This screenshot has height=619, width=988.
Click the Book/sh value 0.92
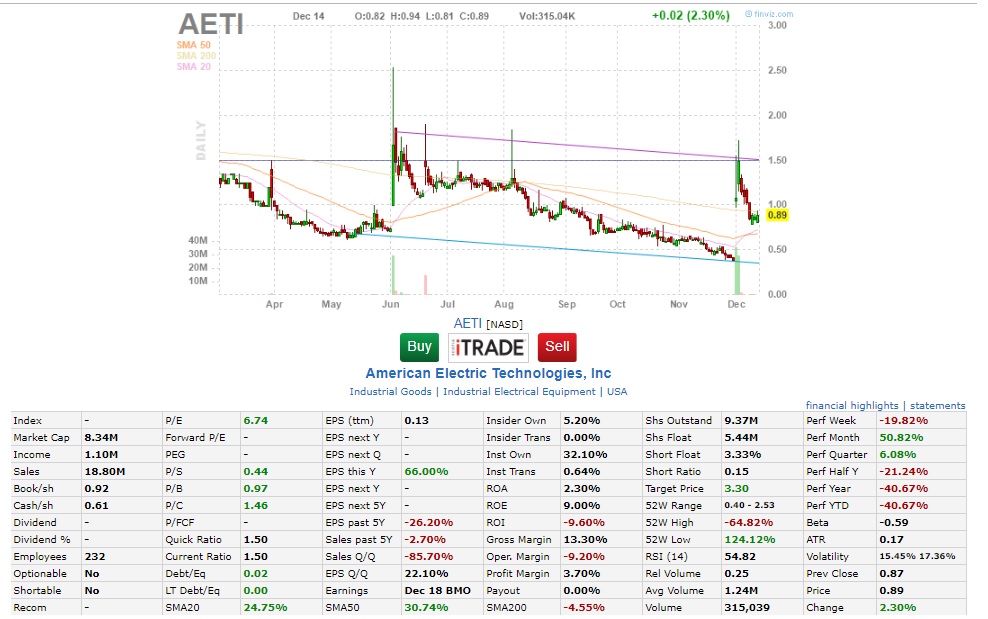(96, 489)
